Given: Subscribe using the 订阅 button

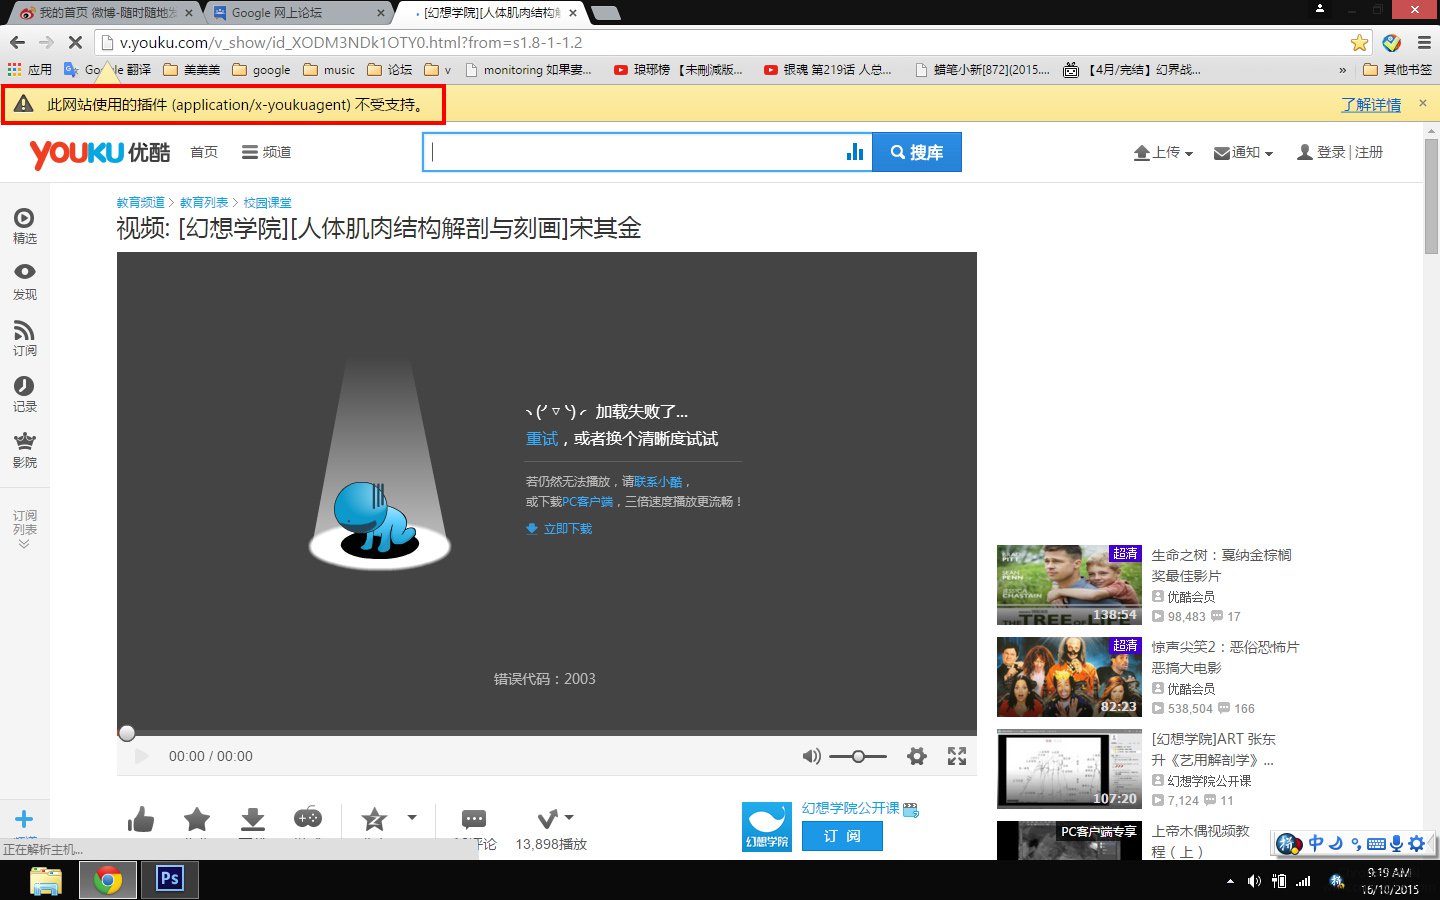Looking at the screenshot, I should click(841, 837).
